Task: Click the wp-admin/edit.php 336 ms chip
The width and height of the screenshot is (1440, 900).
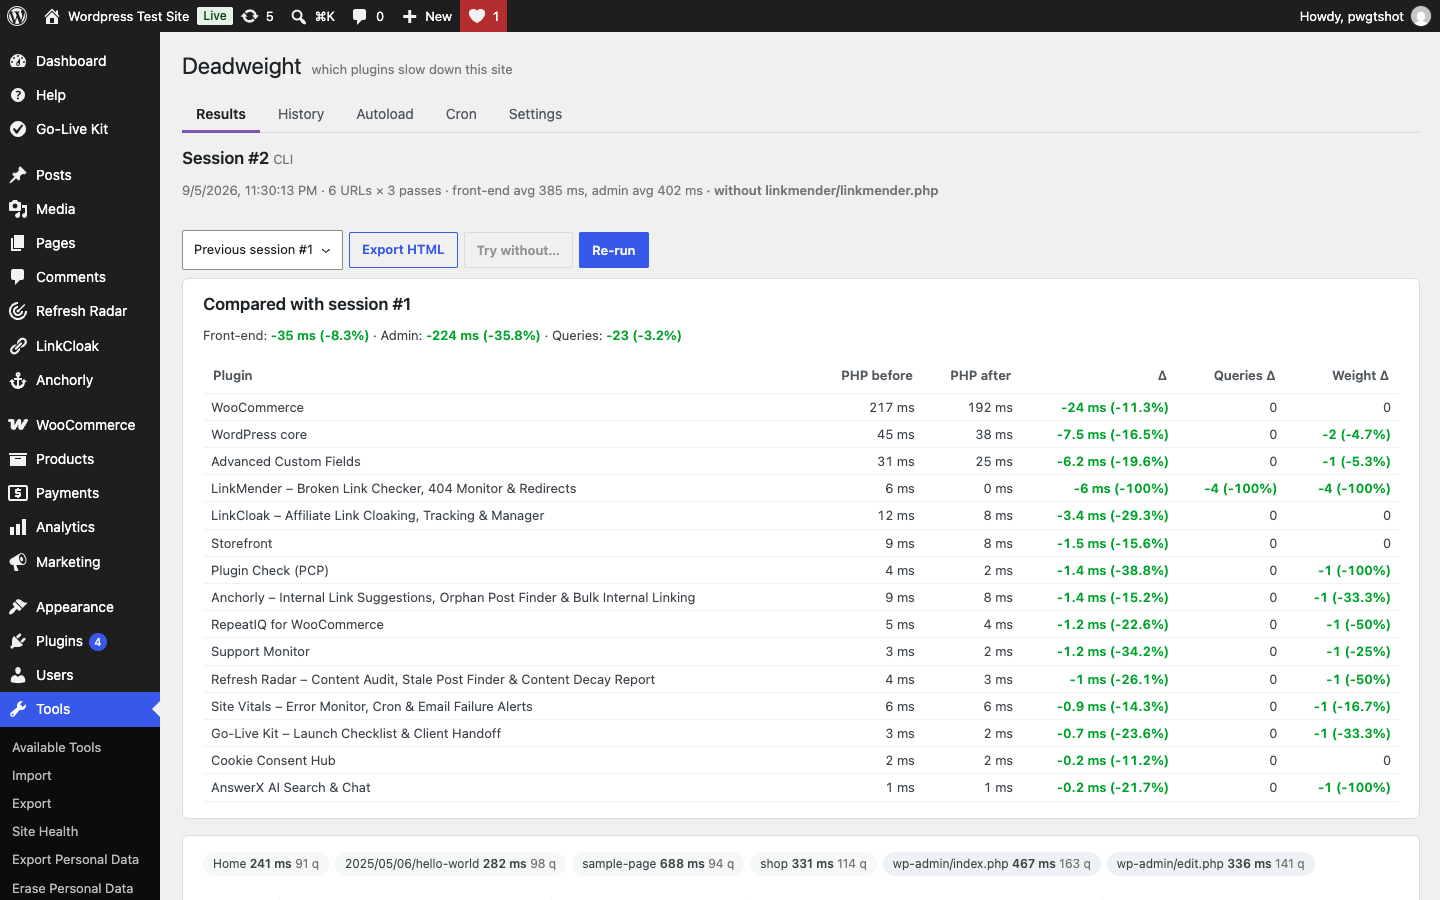Action: [1210, 864]
